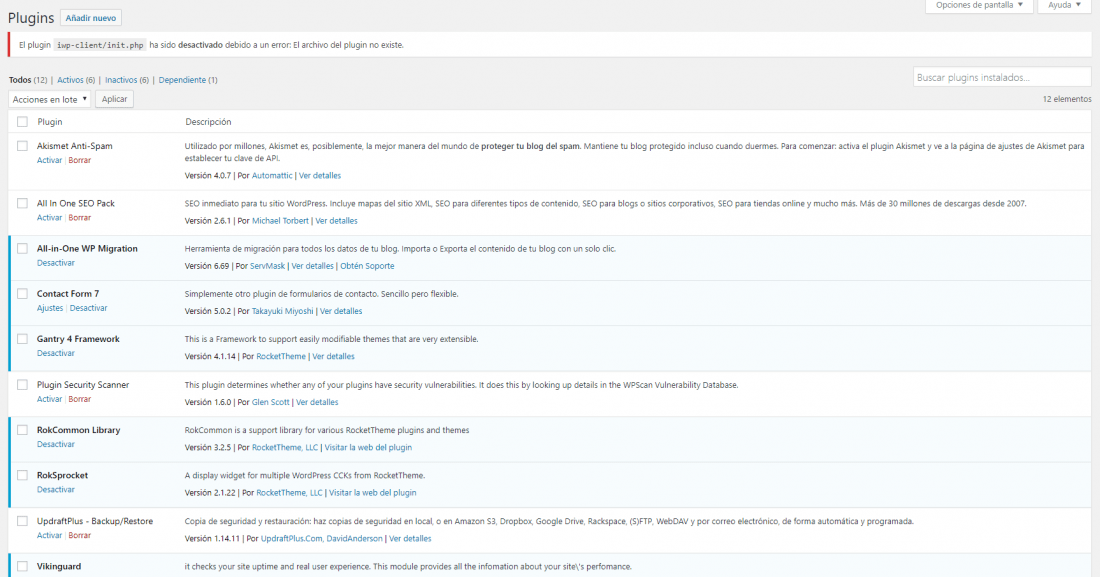This screenshot has height=577, width=1100.
Task: Deactivate Contact Form 7
Action: pyautogui.click(x=88, y=308)
